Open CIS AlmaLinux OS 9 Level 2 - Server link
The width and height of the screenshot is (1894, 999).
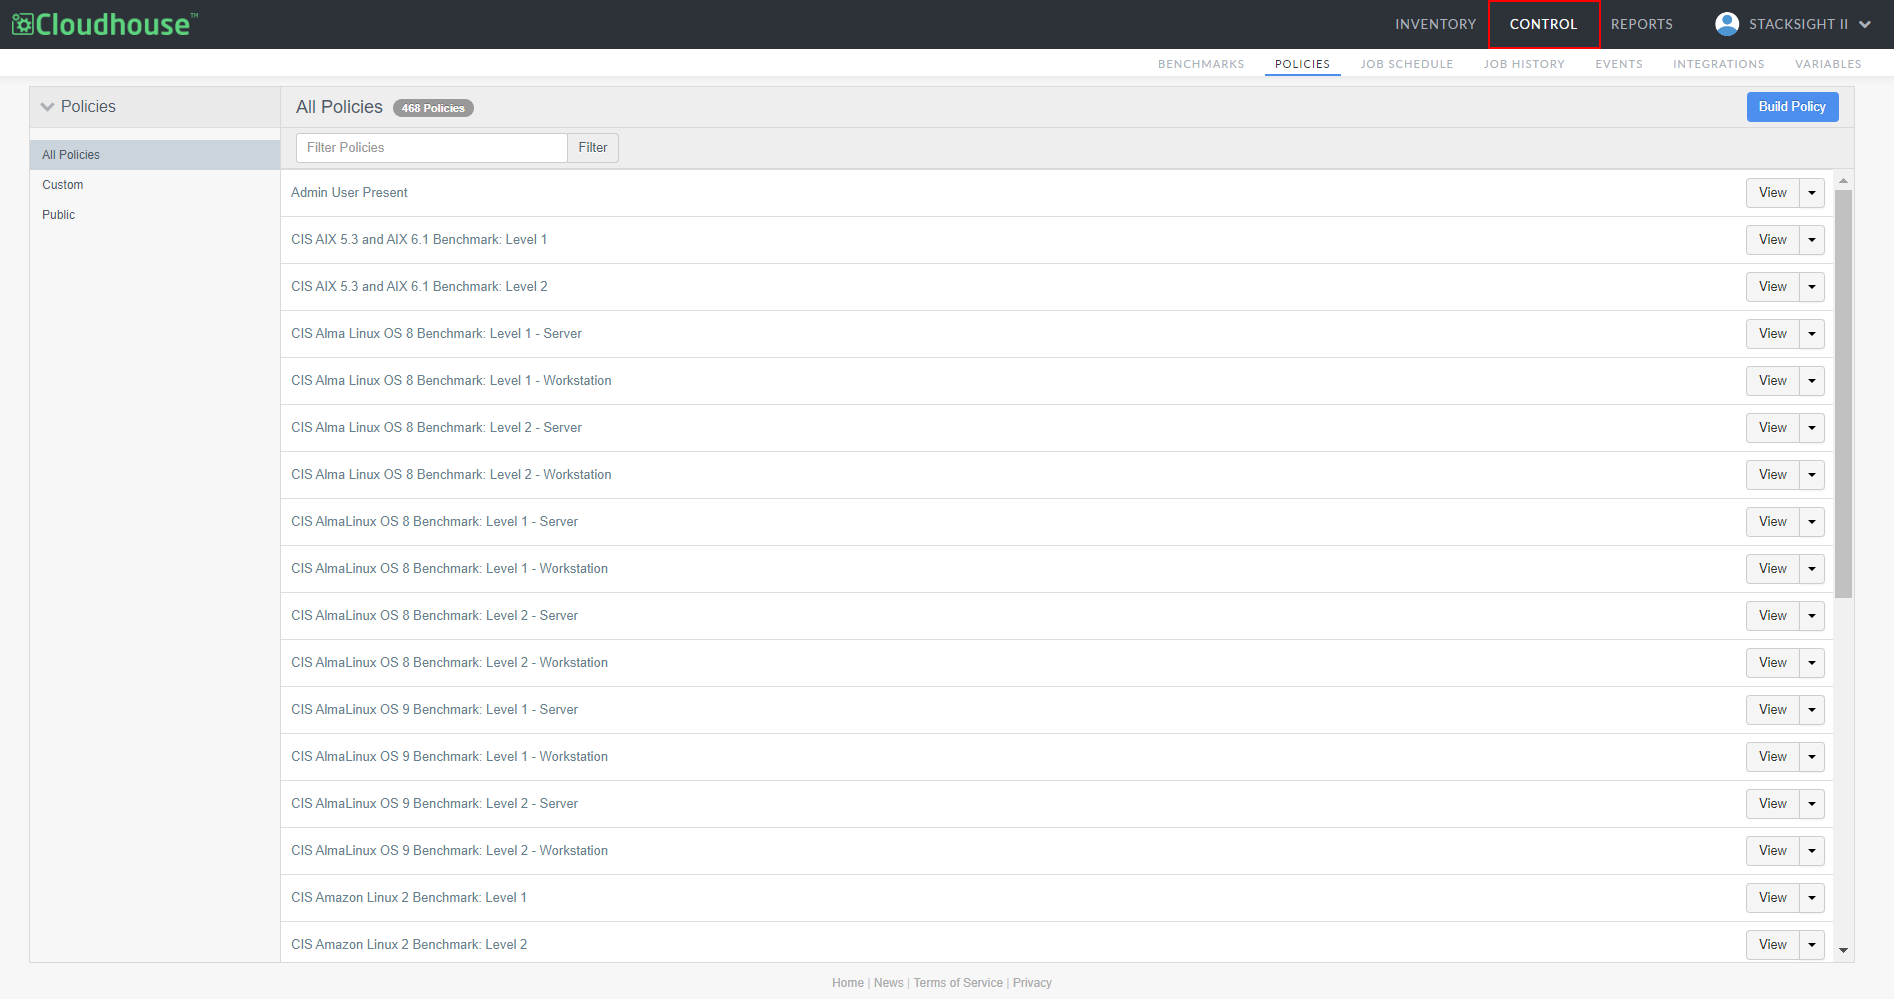(434, 804)
